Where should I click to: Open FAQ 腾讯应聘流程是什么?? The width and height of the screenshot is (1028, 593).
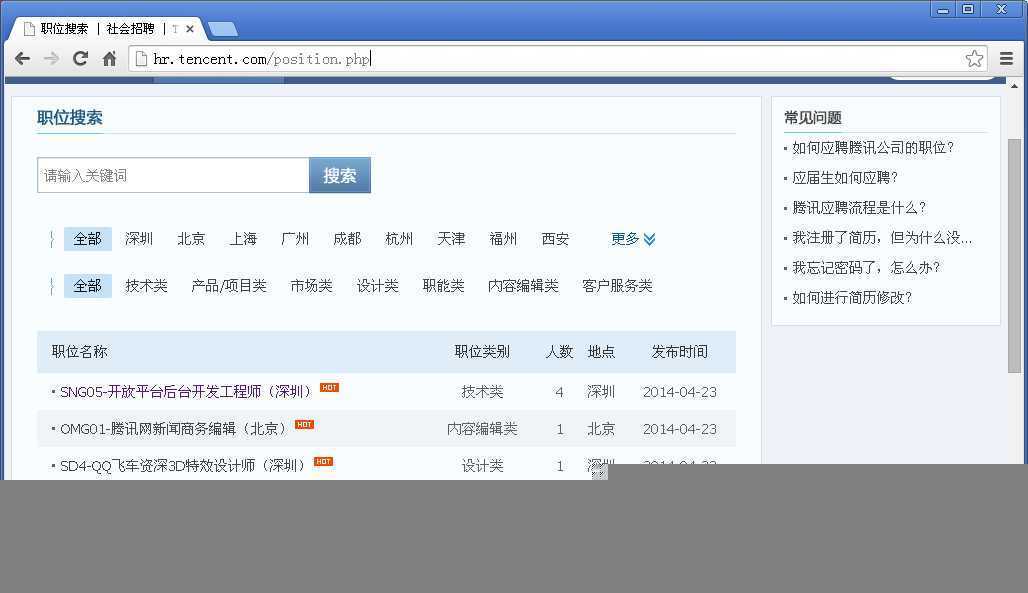tap(859, 208)
